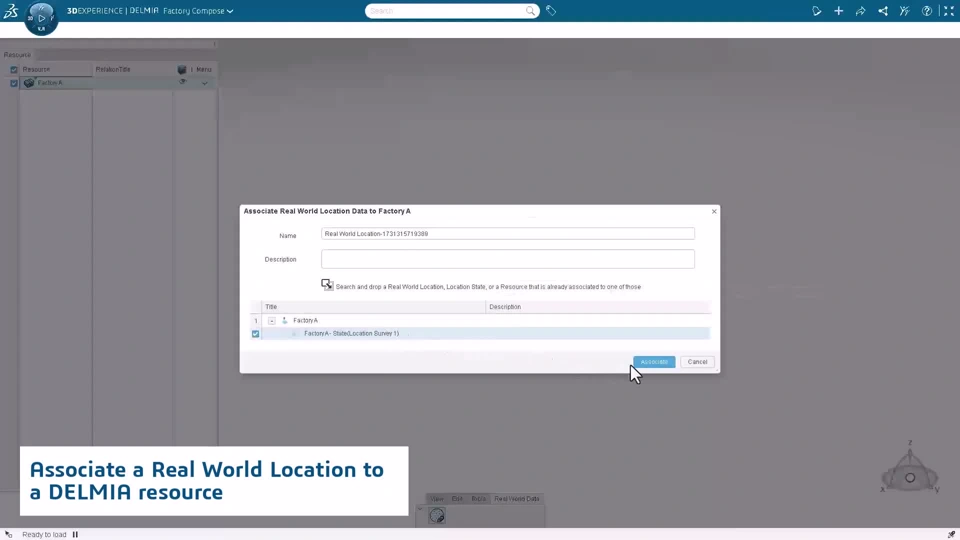Switch to the Real World Data tab
Screen dimensions: 960x540
point(517,499)
